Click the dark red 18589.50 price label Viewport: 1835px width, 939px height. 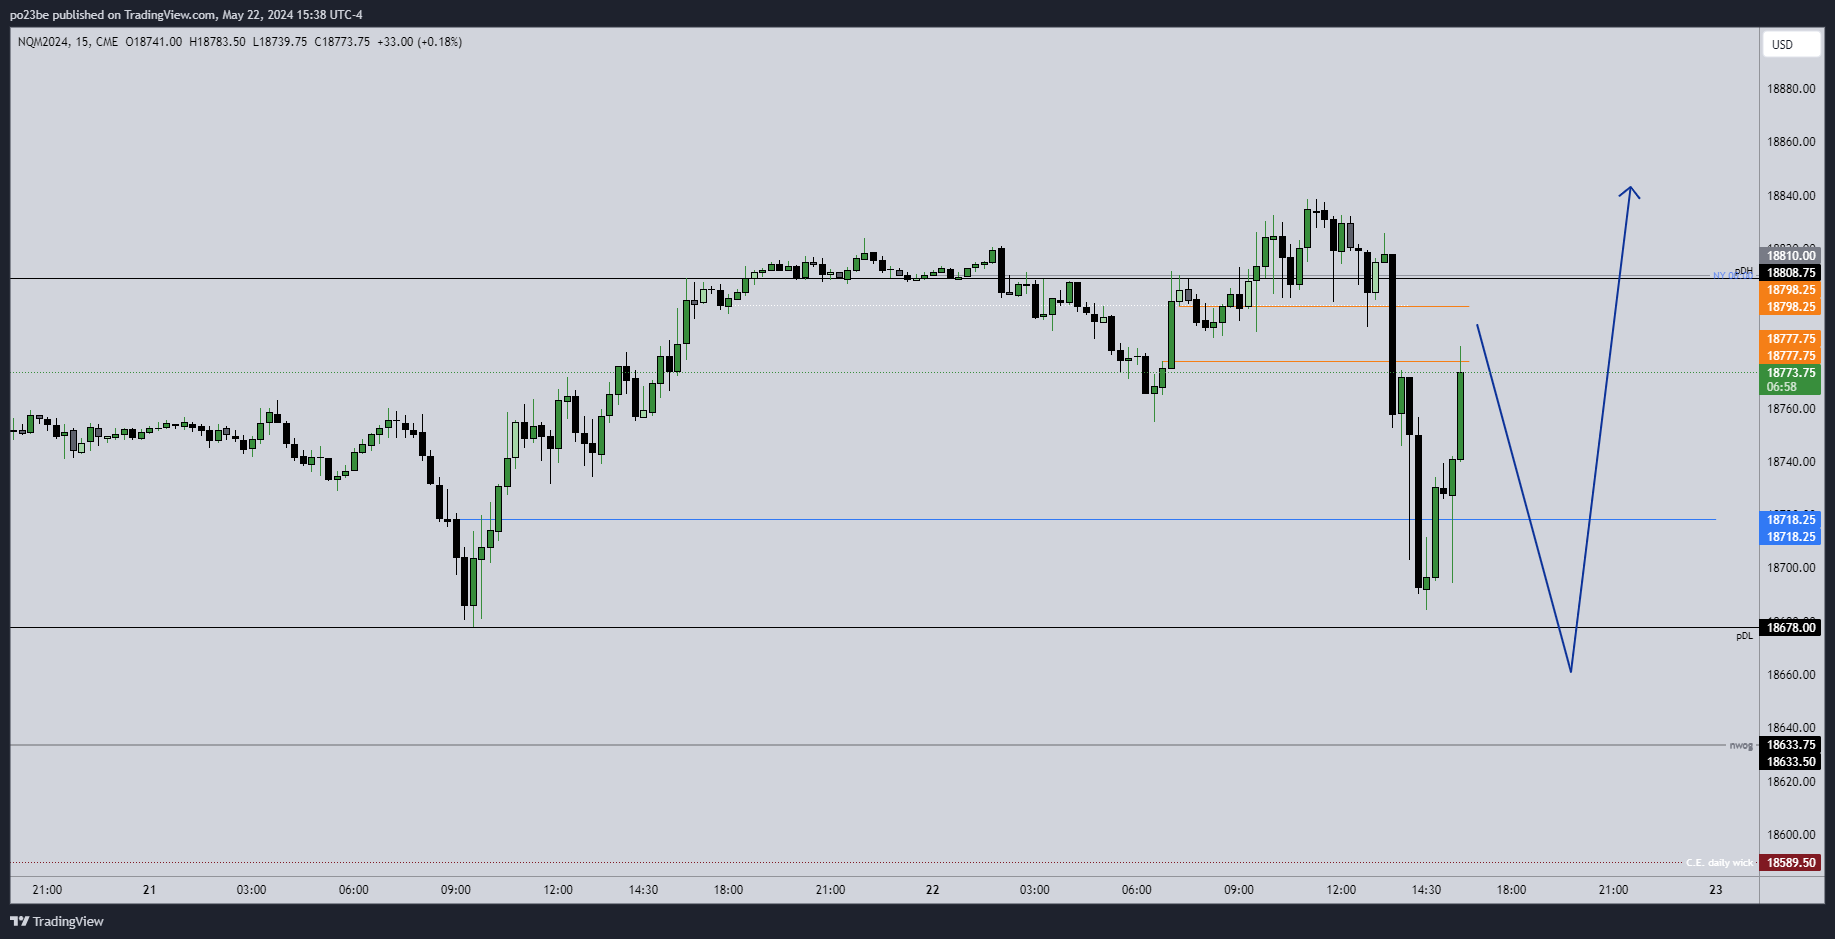click(x=1790, y=863)
